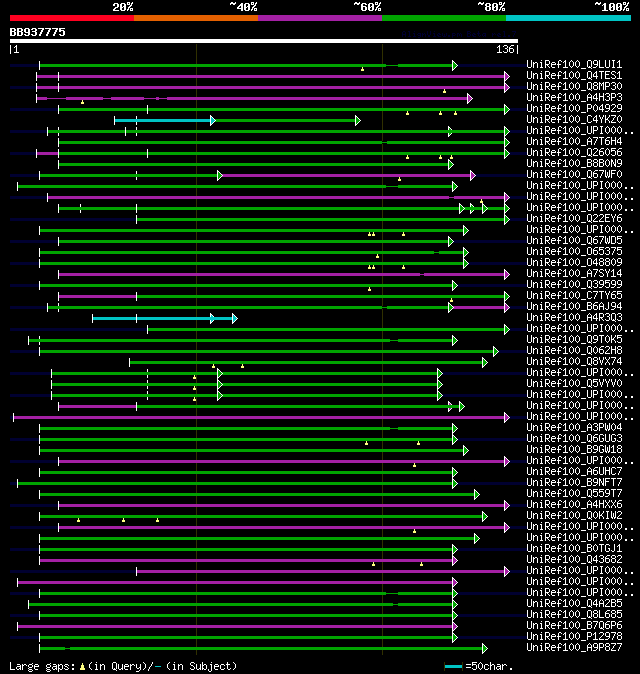This screenshot has width=640, height=674.
Task: Select hit label UniRef100_B7Q6P6
Action: (574, 625)
